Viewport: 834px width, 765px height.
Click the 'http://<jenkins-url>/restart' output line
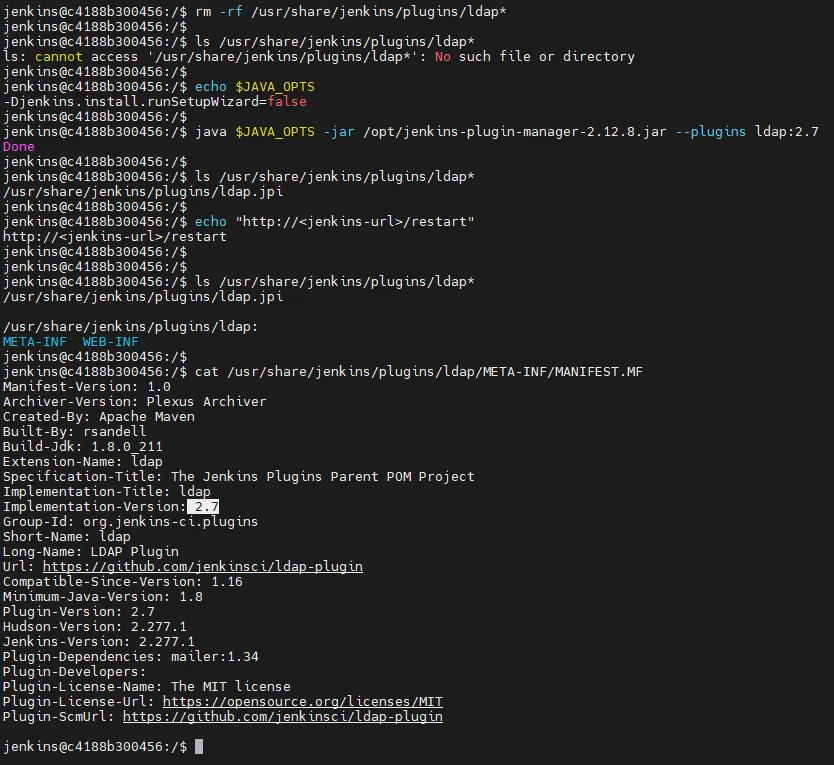(114, 236)
